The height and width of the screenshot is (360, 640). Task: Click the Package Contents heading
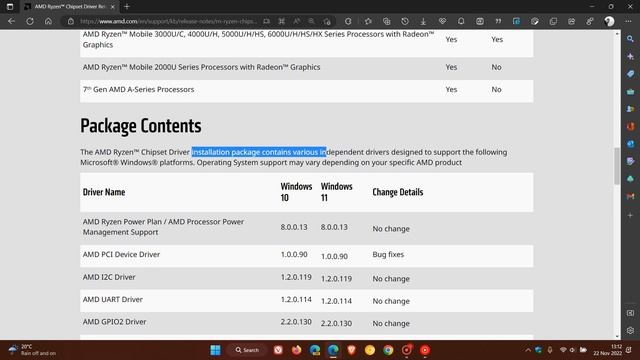140,126
